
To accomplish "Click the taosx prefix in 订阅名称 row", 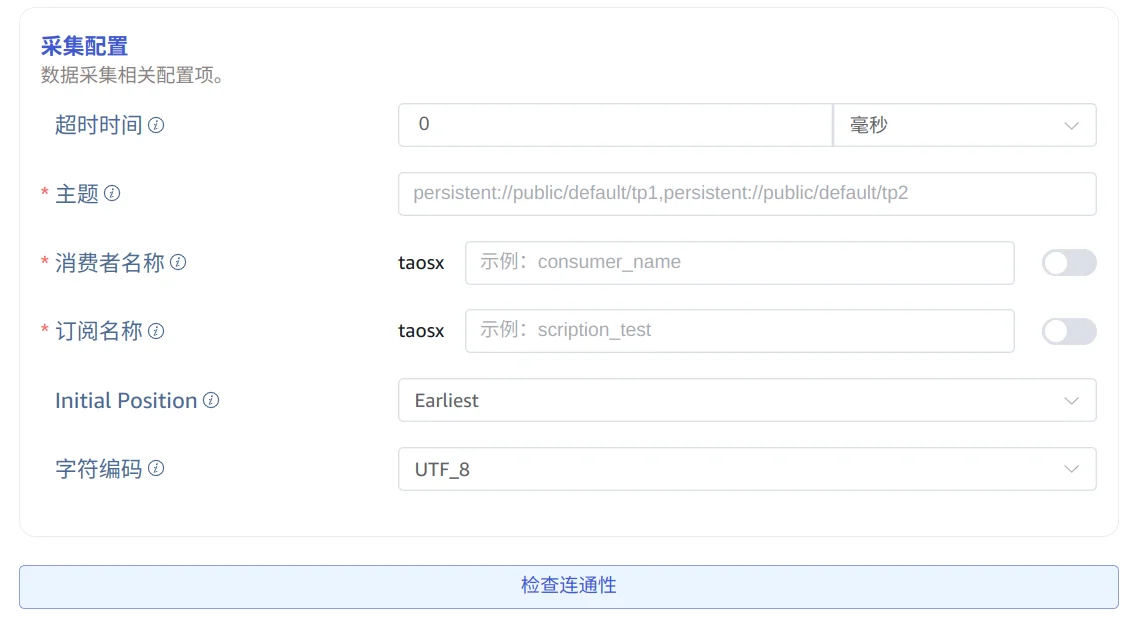I will click(421, 331).
